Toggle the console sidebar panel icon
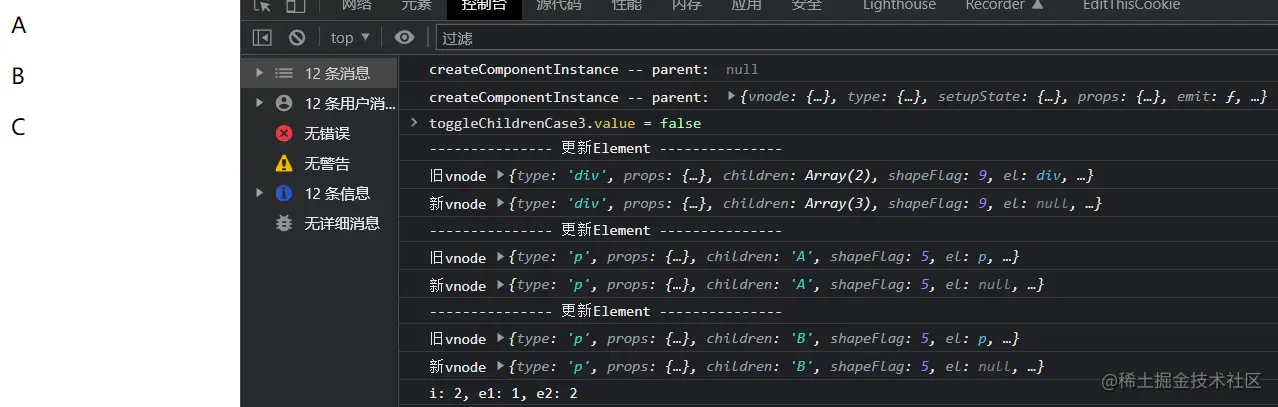The image size is (1278, 407). (x=262, y=37)
